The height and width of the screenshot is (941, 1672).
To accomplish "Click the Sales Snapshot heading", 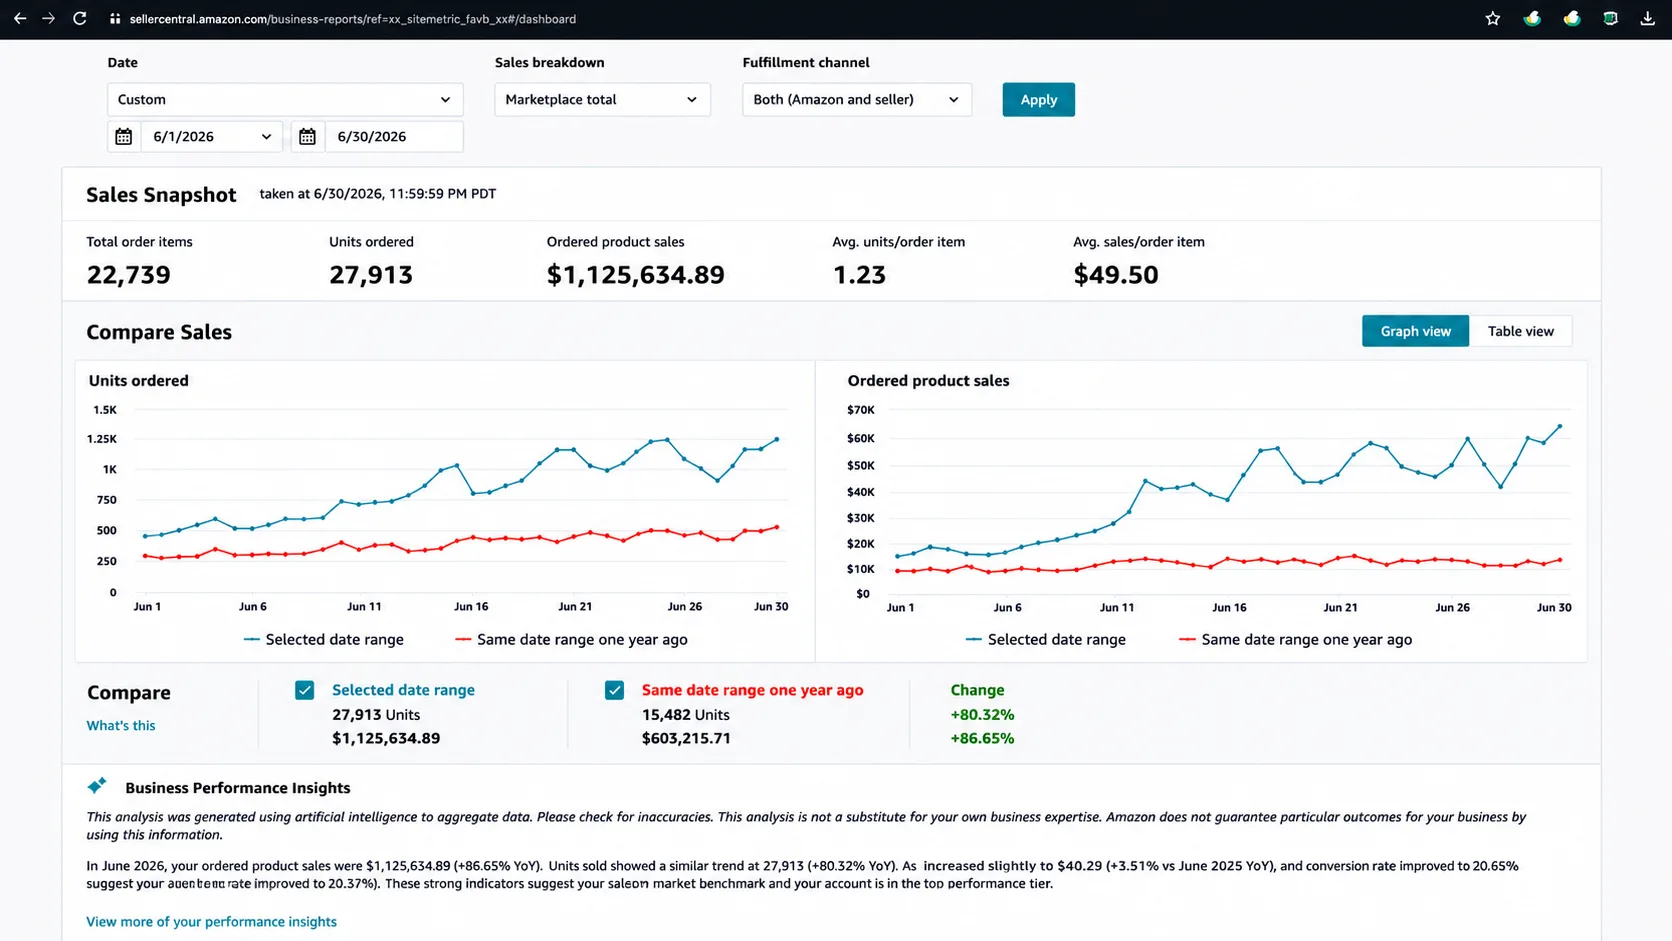I will [161, 195].
